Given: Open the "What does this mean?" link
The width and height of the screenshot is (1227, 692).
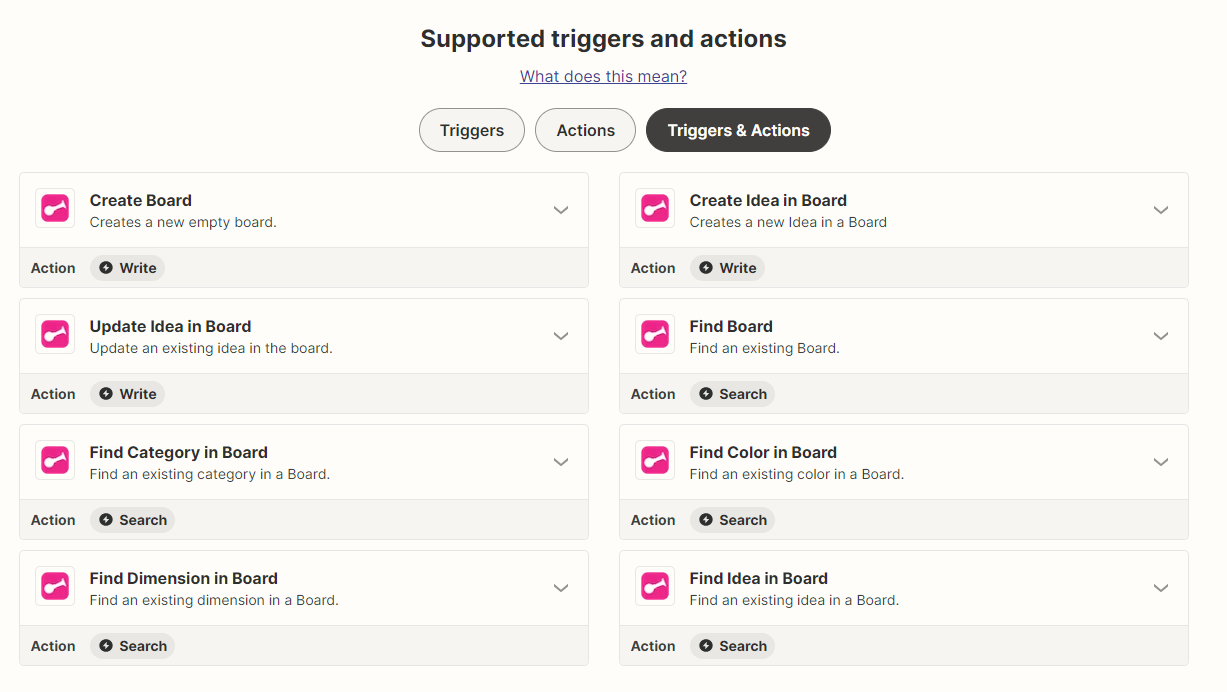Looking at the screenshot, I should [603, 76].
